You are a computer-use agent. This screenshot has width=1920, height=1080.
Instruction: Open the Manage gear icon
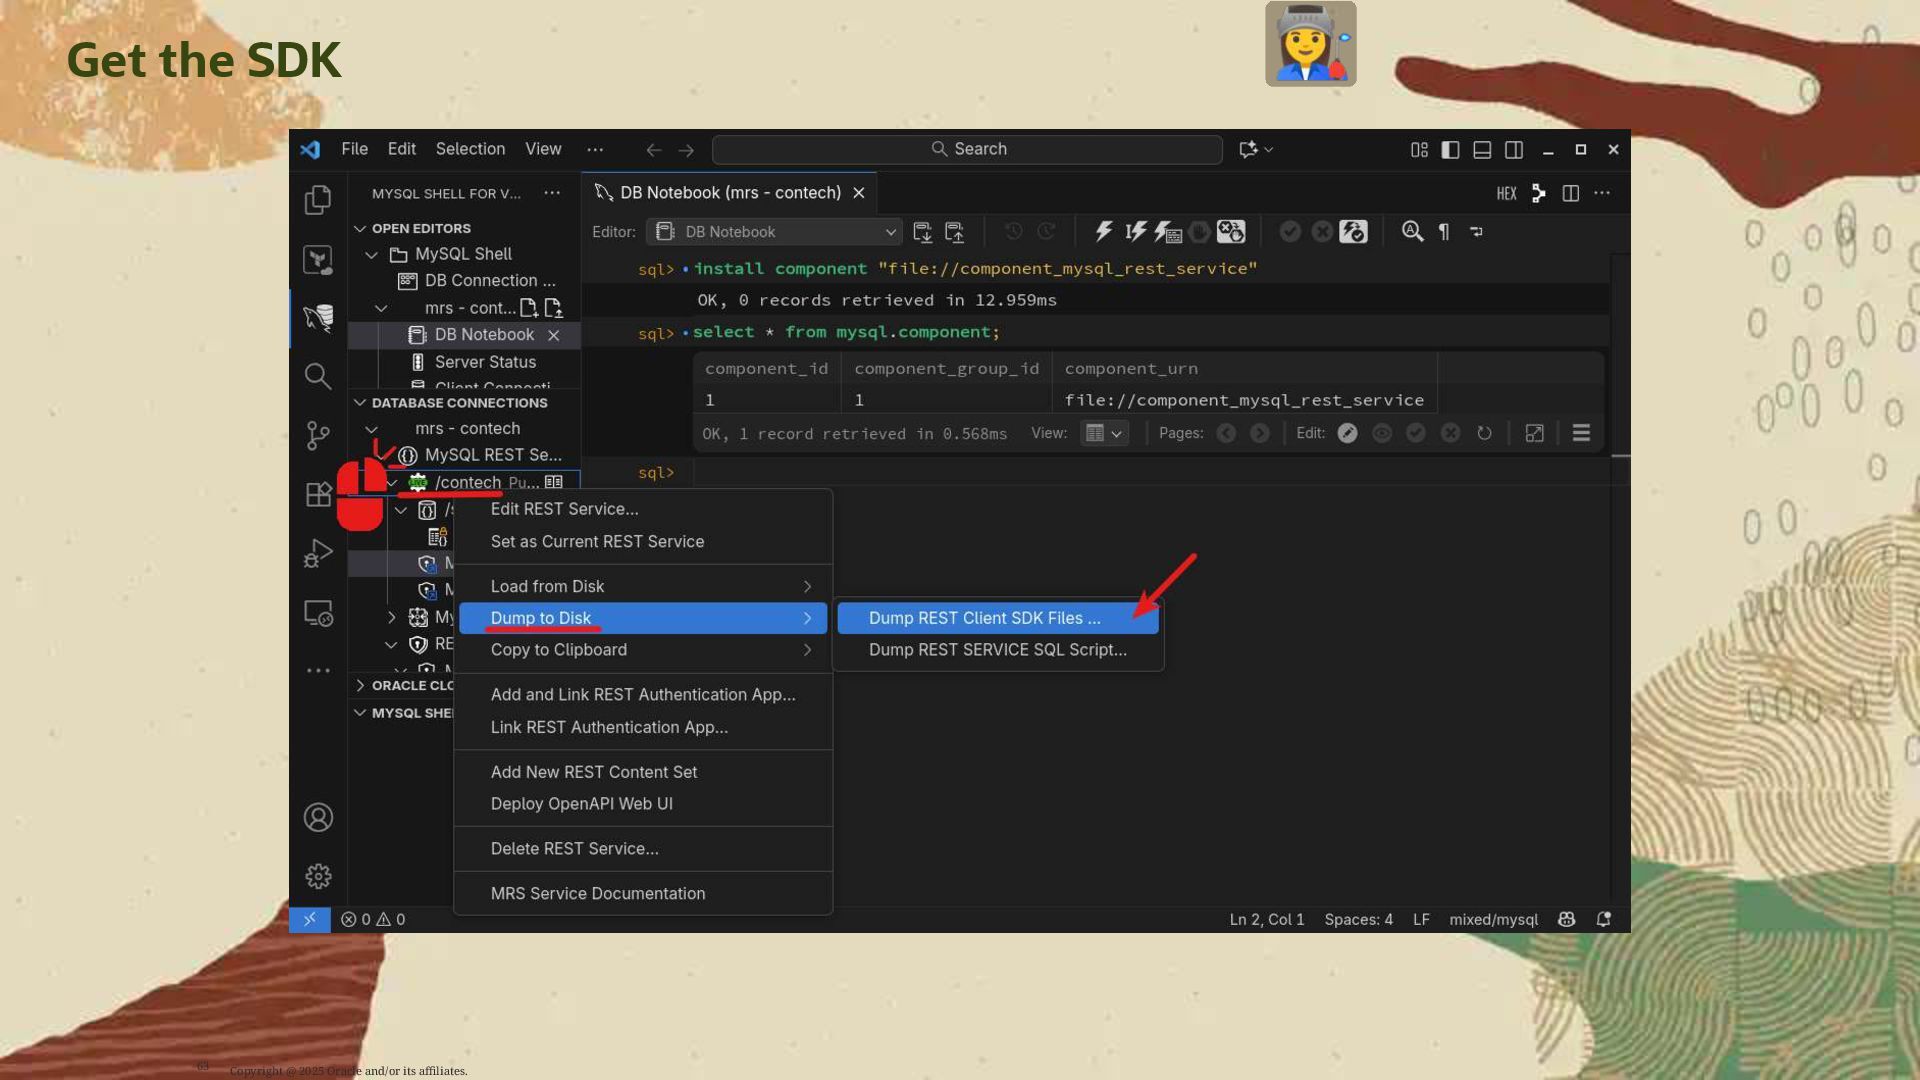click(x=318, y=876)
